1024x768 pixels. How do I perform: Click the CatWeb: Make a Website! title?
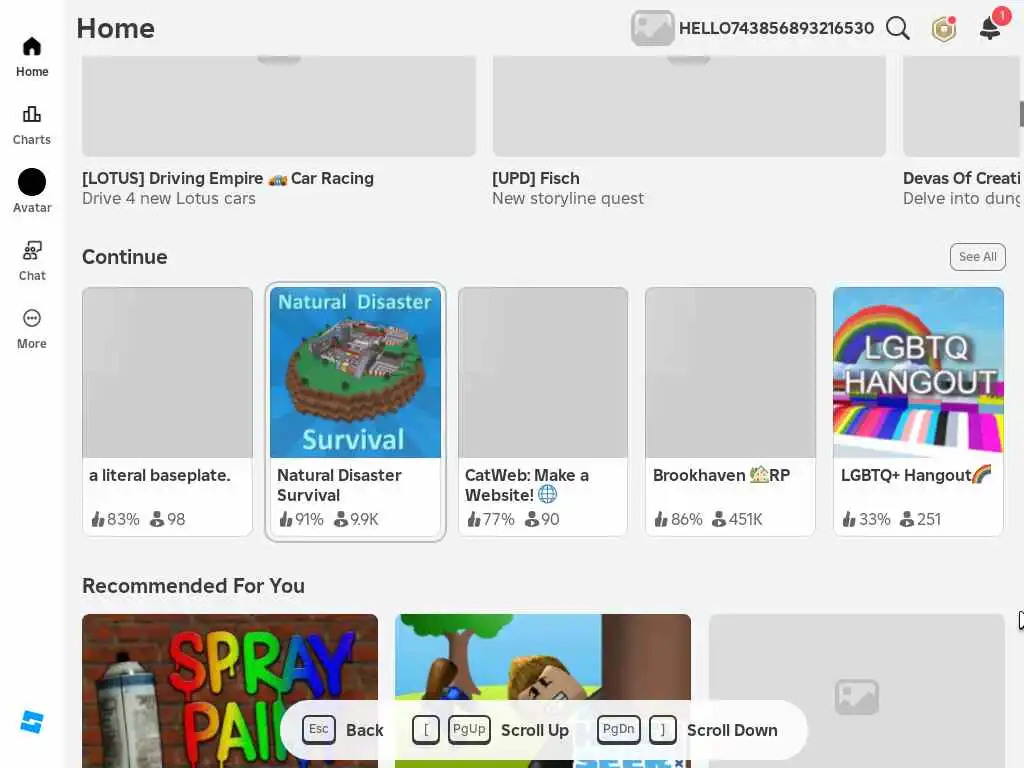[526, 485]
